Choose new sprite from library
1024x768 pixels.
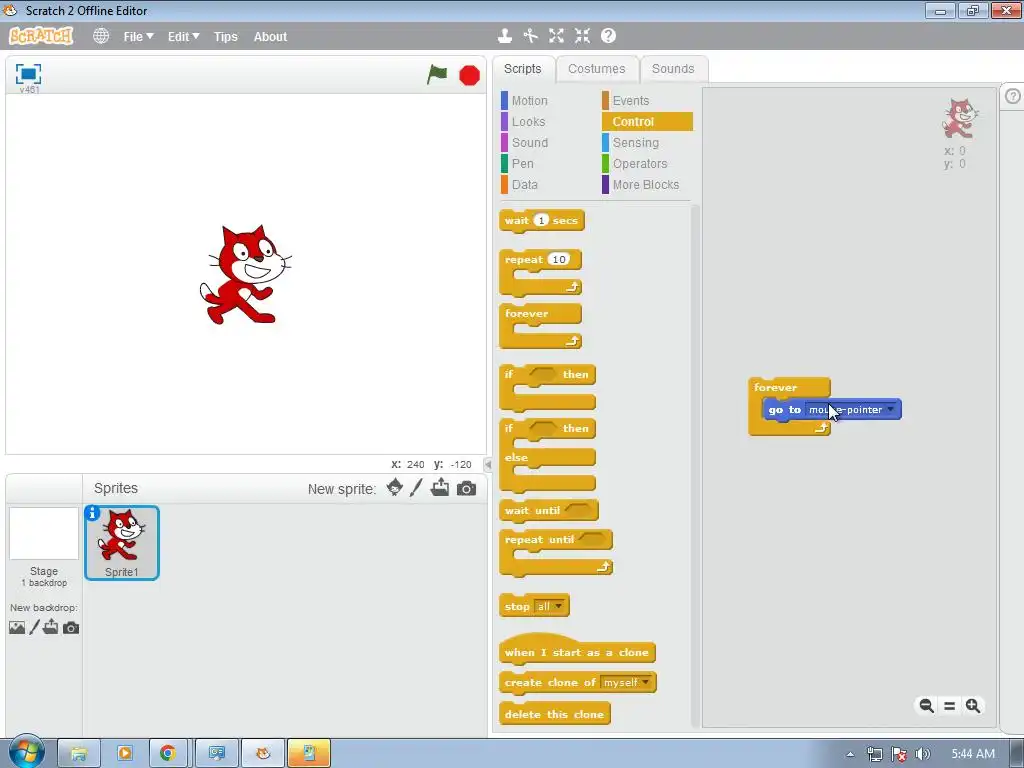click(x=394, y=487)
